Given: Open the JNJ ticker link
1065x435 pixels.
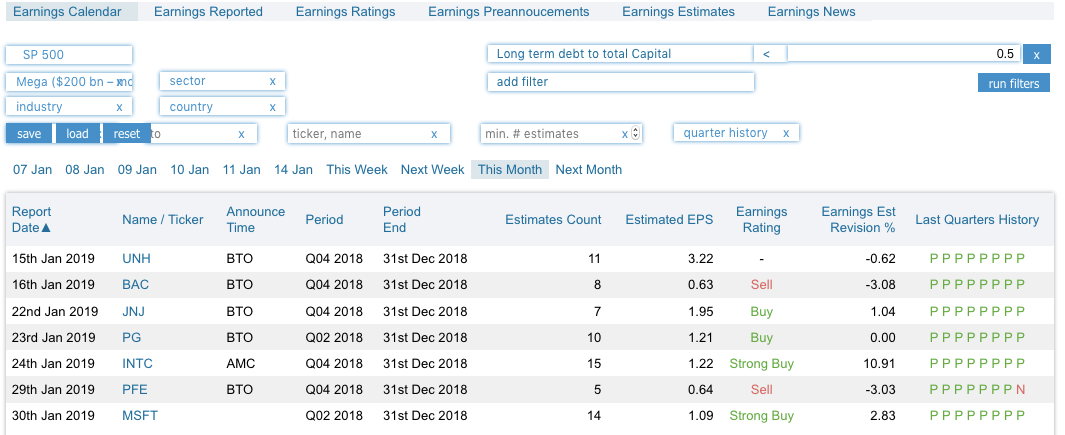Looking at the screenshot, I should 133,311.
